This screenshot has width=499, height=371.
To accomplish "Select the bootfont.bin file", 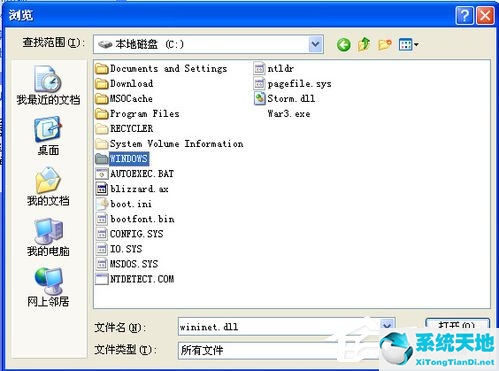I will click(135, 219).
